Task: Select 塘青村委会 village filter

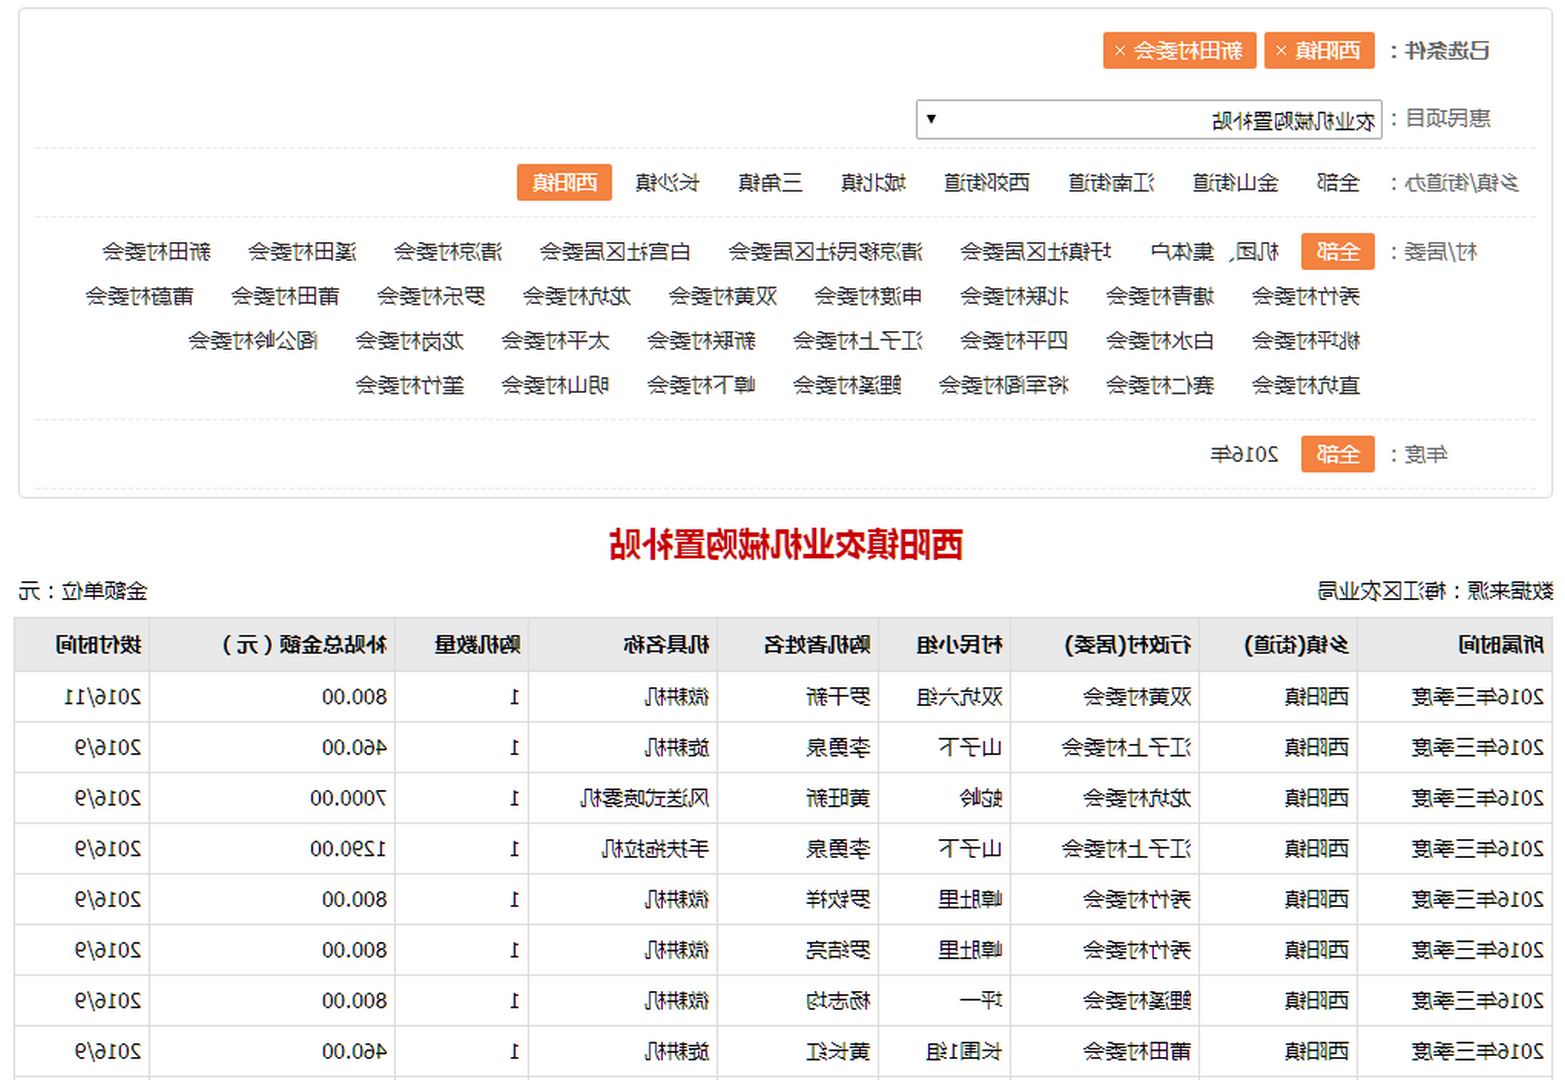Action: [x=1160, y=297]
